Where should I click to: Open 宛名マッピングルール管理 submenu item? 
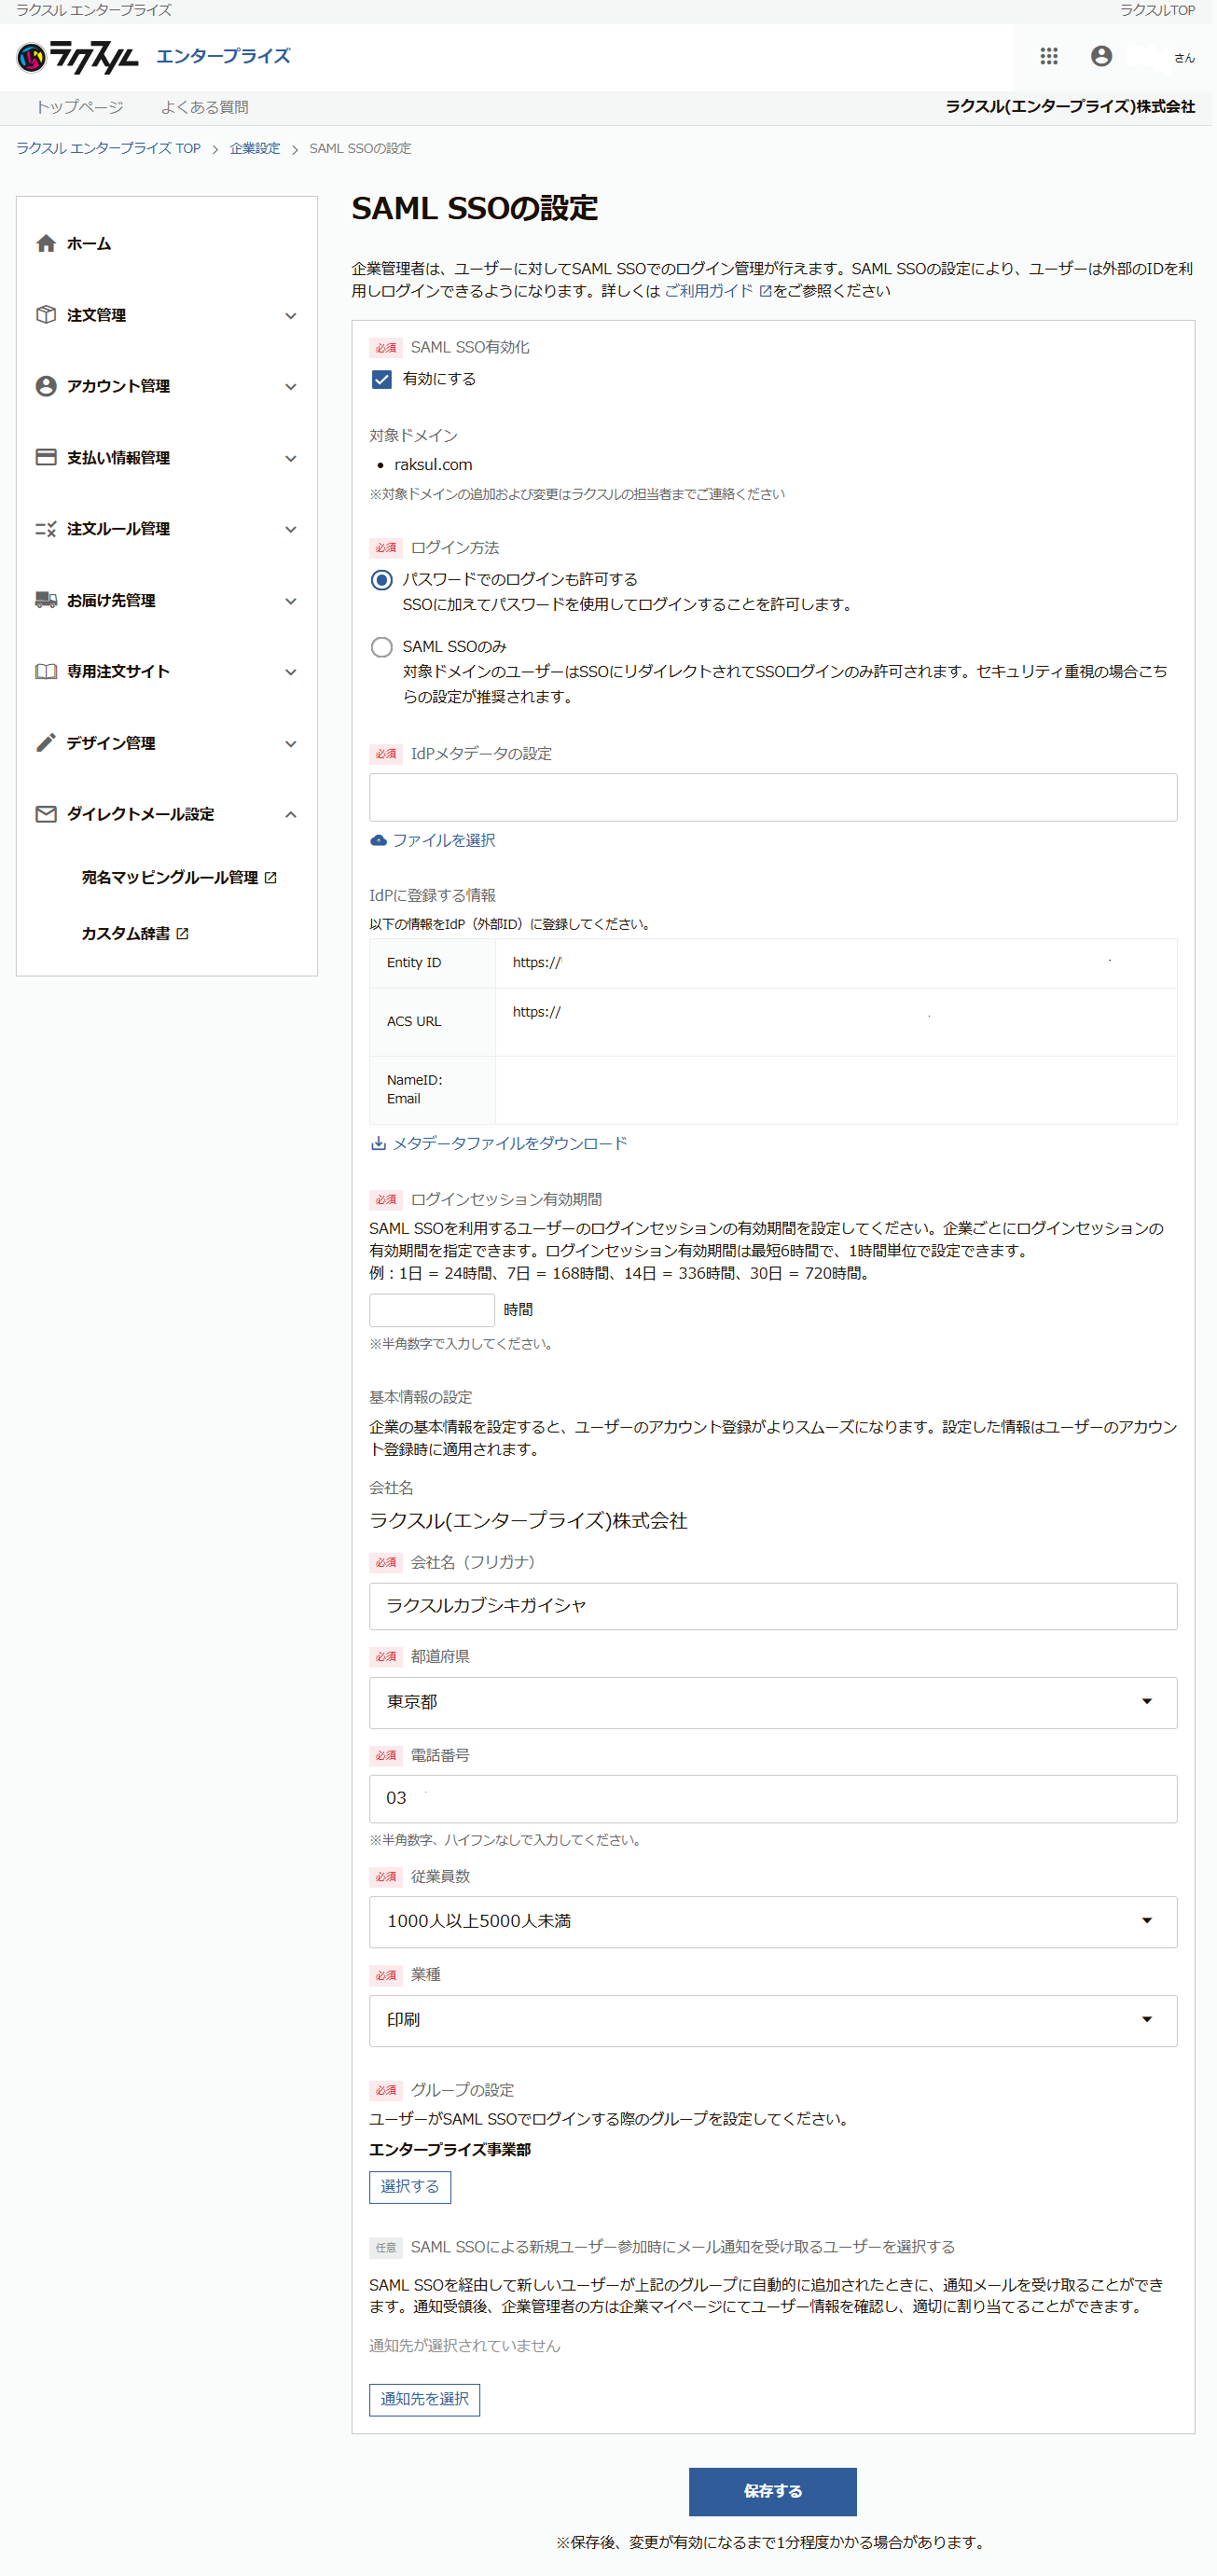pos(170,877)
